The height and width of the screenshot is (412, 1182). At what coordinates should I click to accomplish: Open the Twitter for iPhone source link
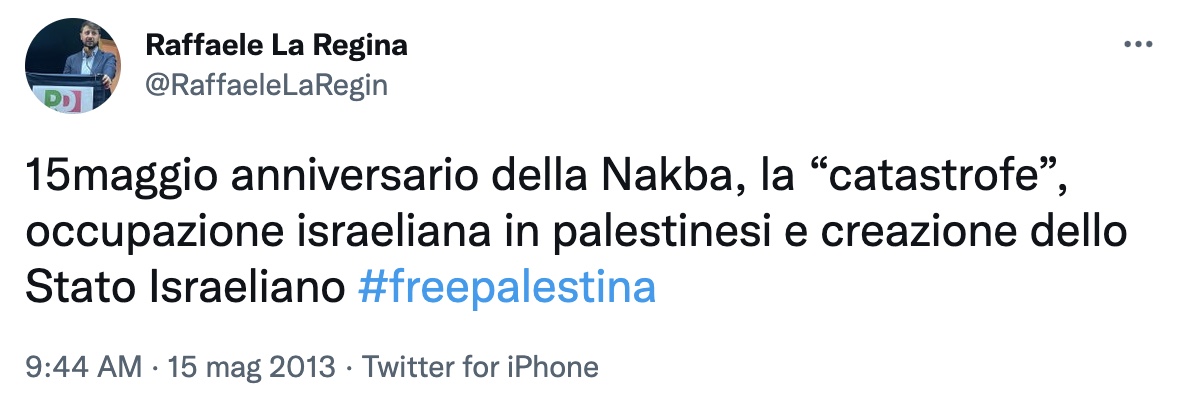point(480,367)
